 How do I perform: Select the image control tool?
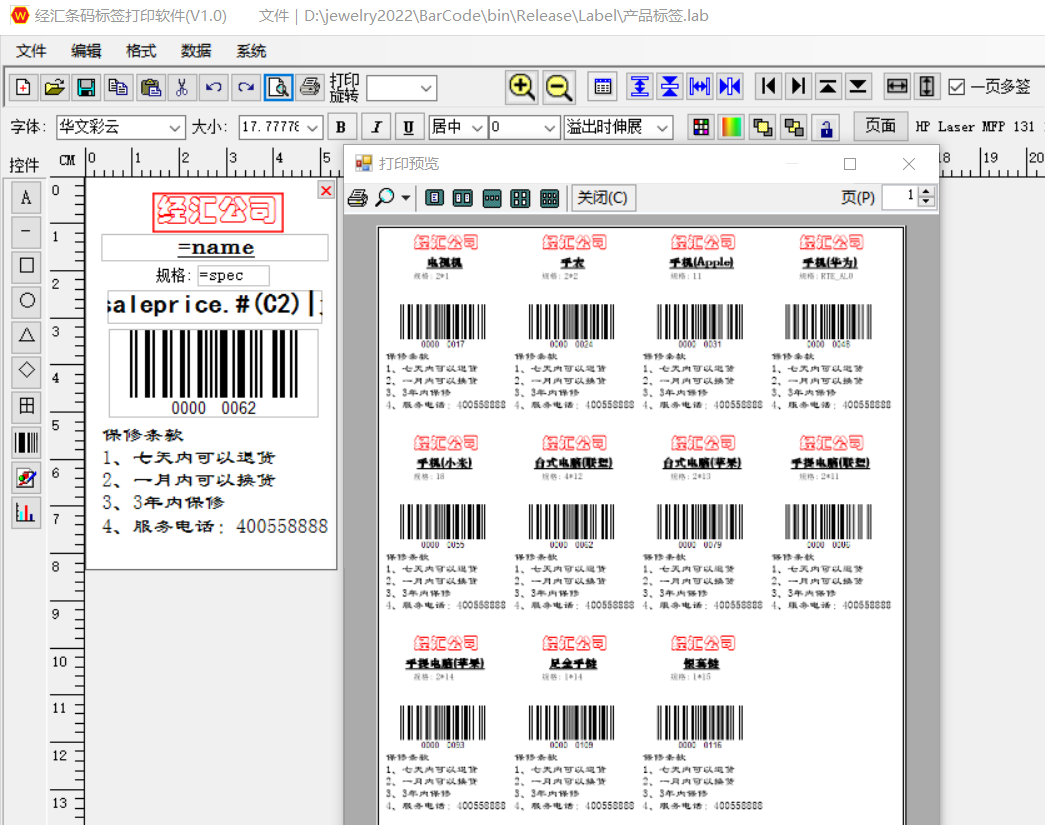pyautogui.click(x=26, y=478)
